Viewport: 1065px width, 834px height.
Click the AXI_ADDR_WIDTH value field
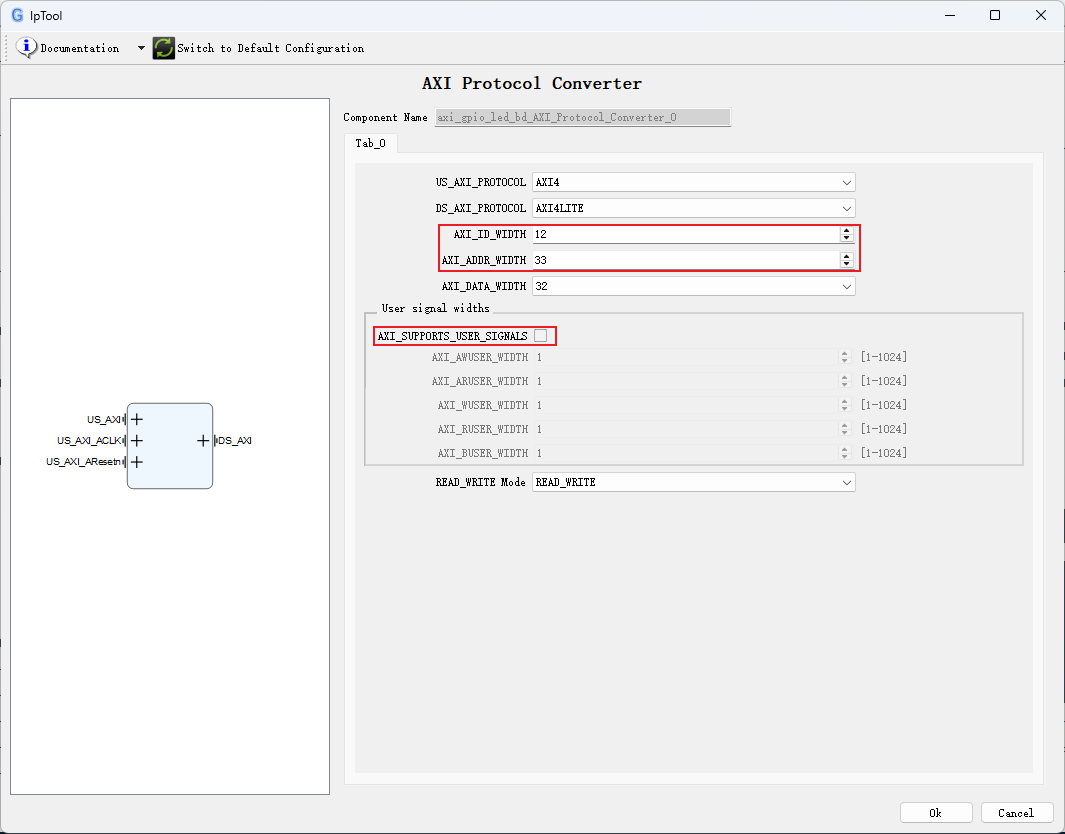(687, 260)
